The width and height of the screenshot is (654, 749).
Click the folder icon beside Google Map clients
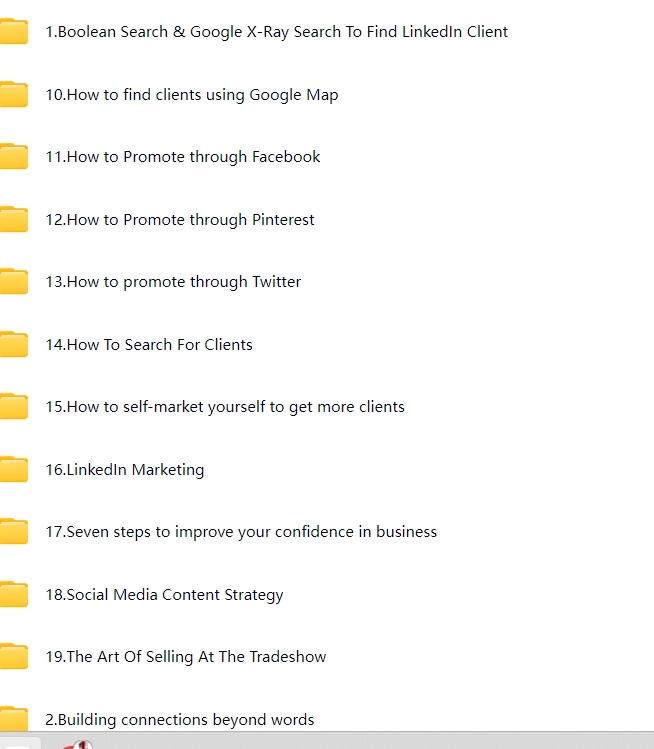(x=13, y=95)
